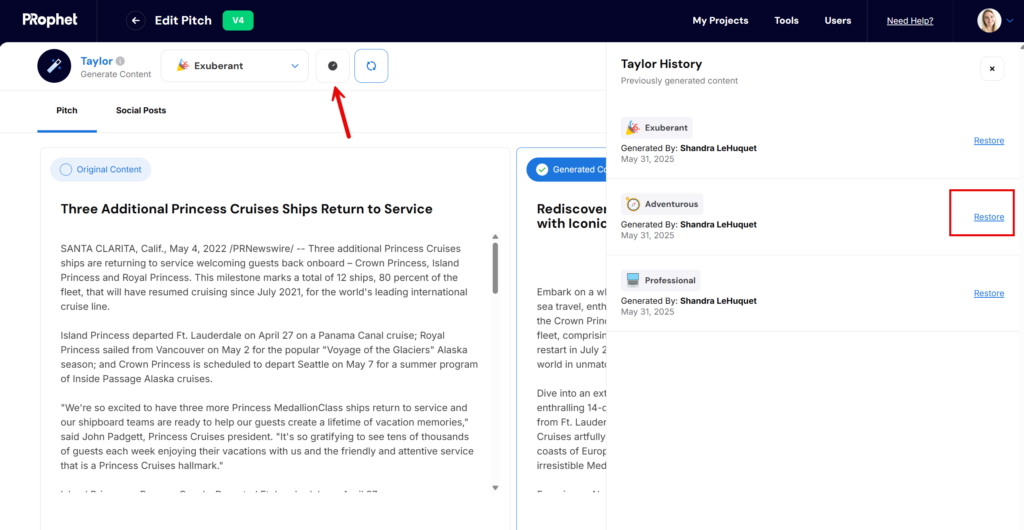Click the original content scrollbar up arrow
1024x530 pixels.
point(495,236)
